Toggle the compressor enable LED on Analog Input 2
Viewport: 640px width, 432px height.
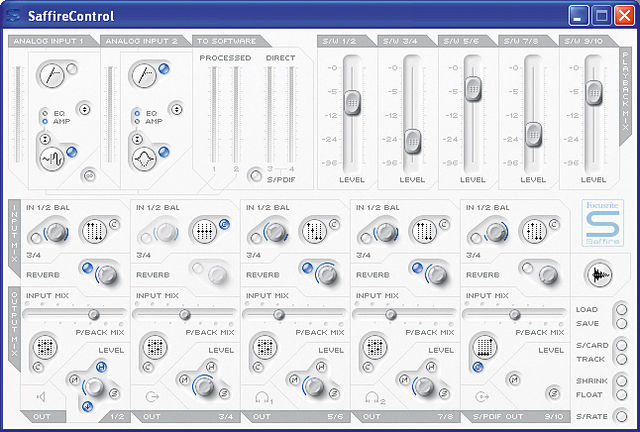(164, 69)
